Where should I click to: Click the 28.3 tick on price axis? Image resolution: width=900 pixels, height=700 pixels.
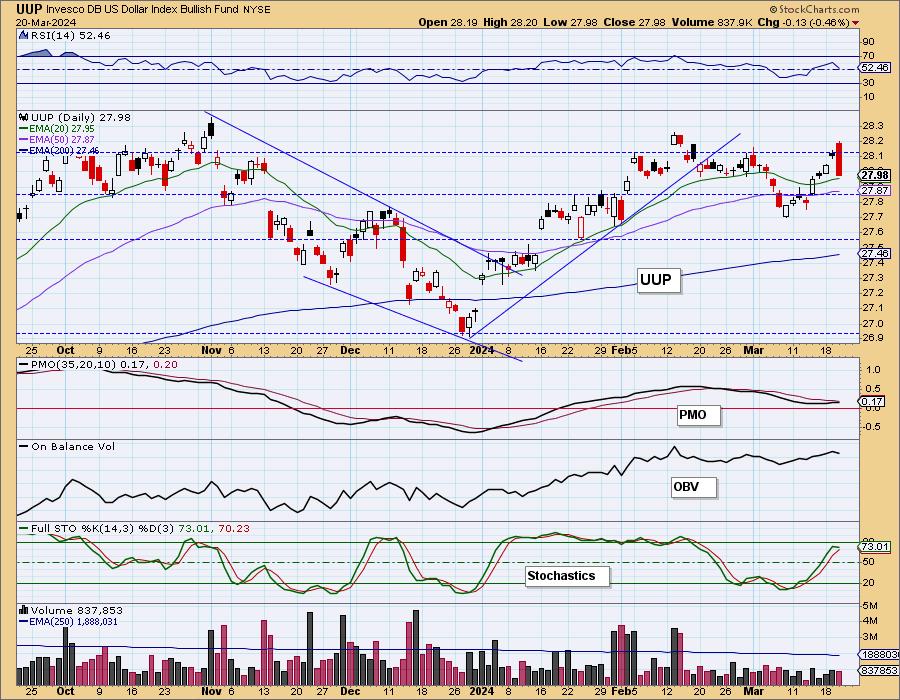tap(872, 126)
